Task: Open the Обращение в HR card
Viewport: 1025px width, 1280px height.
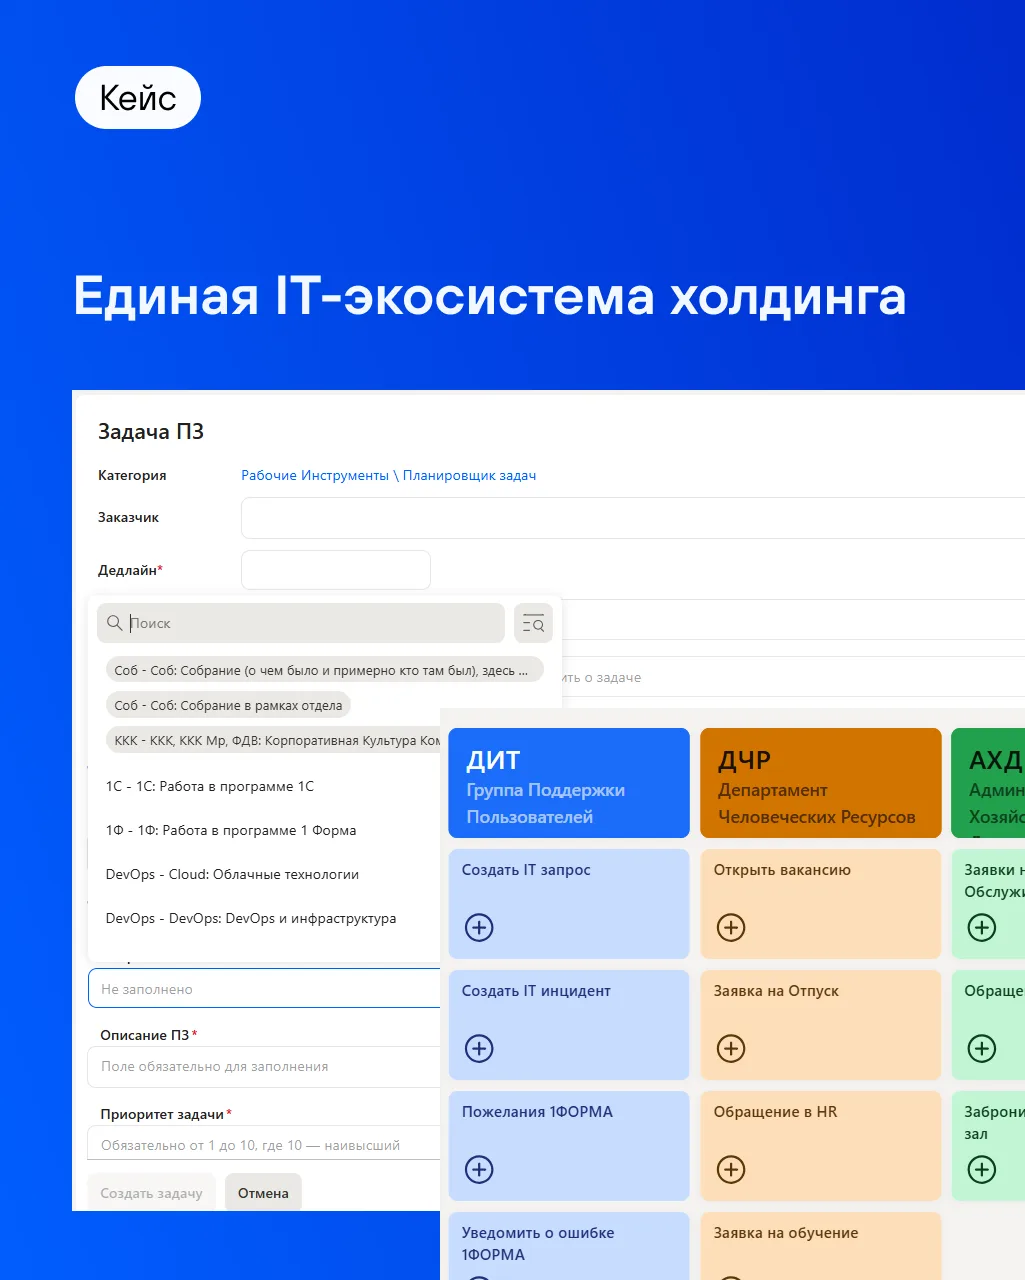Action: pos(821,1146)
